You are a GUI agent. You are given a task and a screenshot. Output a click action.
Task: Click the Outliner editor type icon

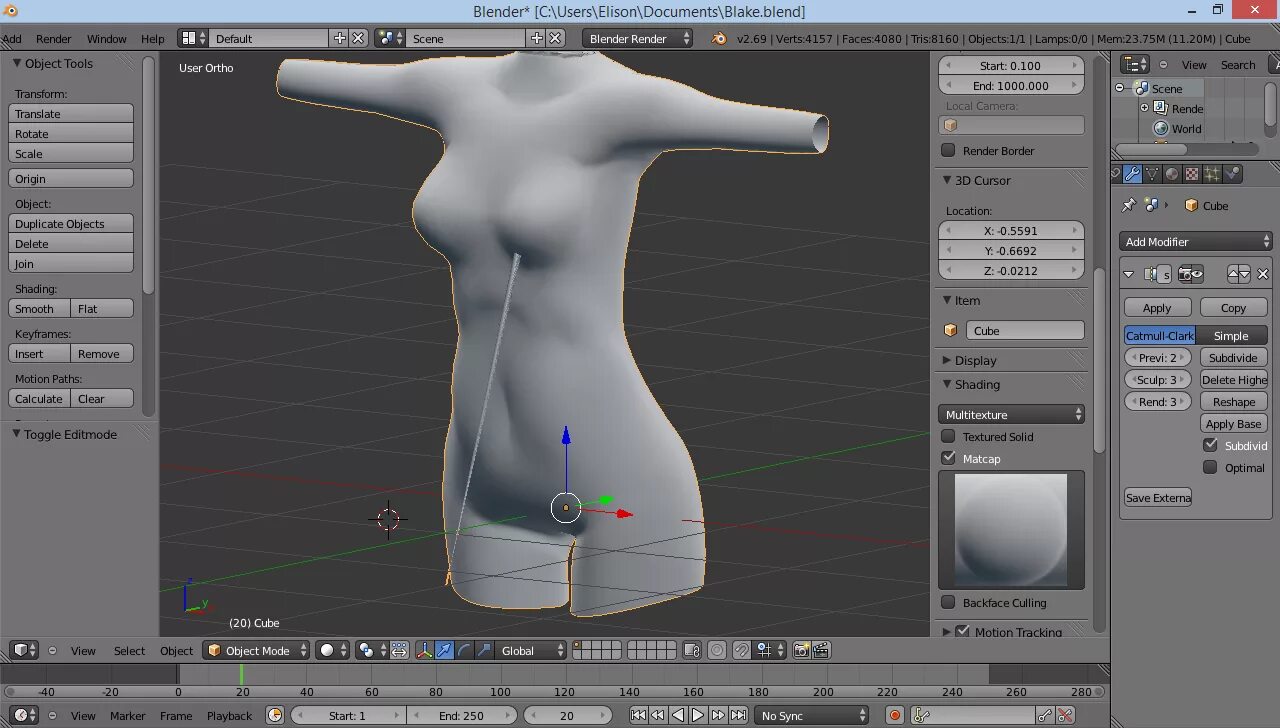tap(1133, 64)
